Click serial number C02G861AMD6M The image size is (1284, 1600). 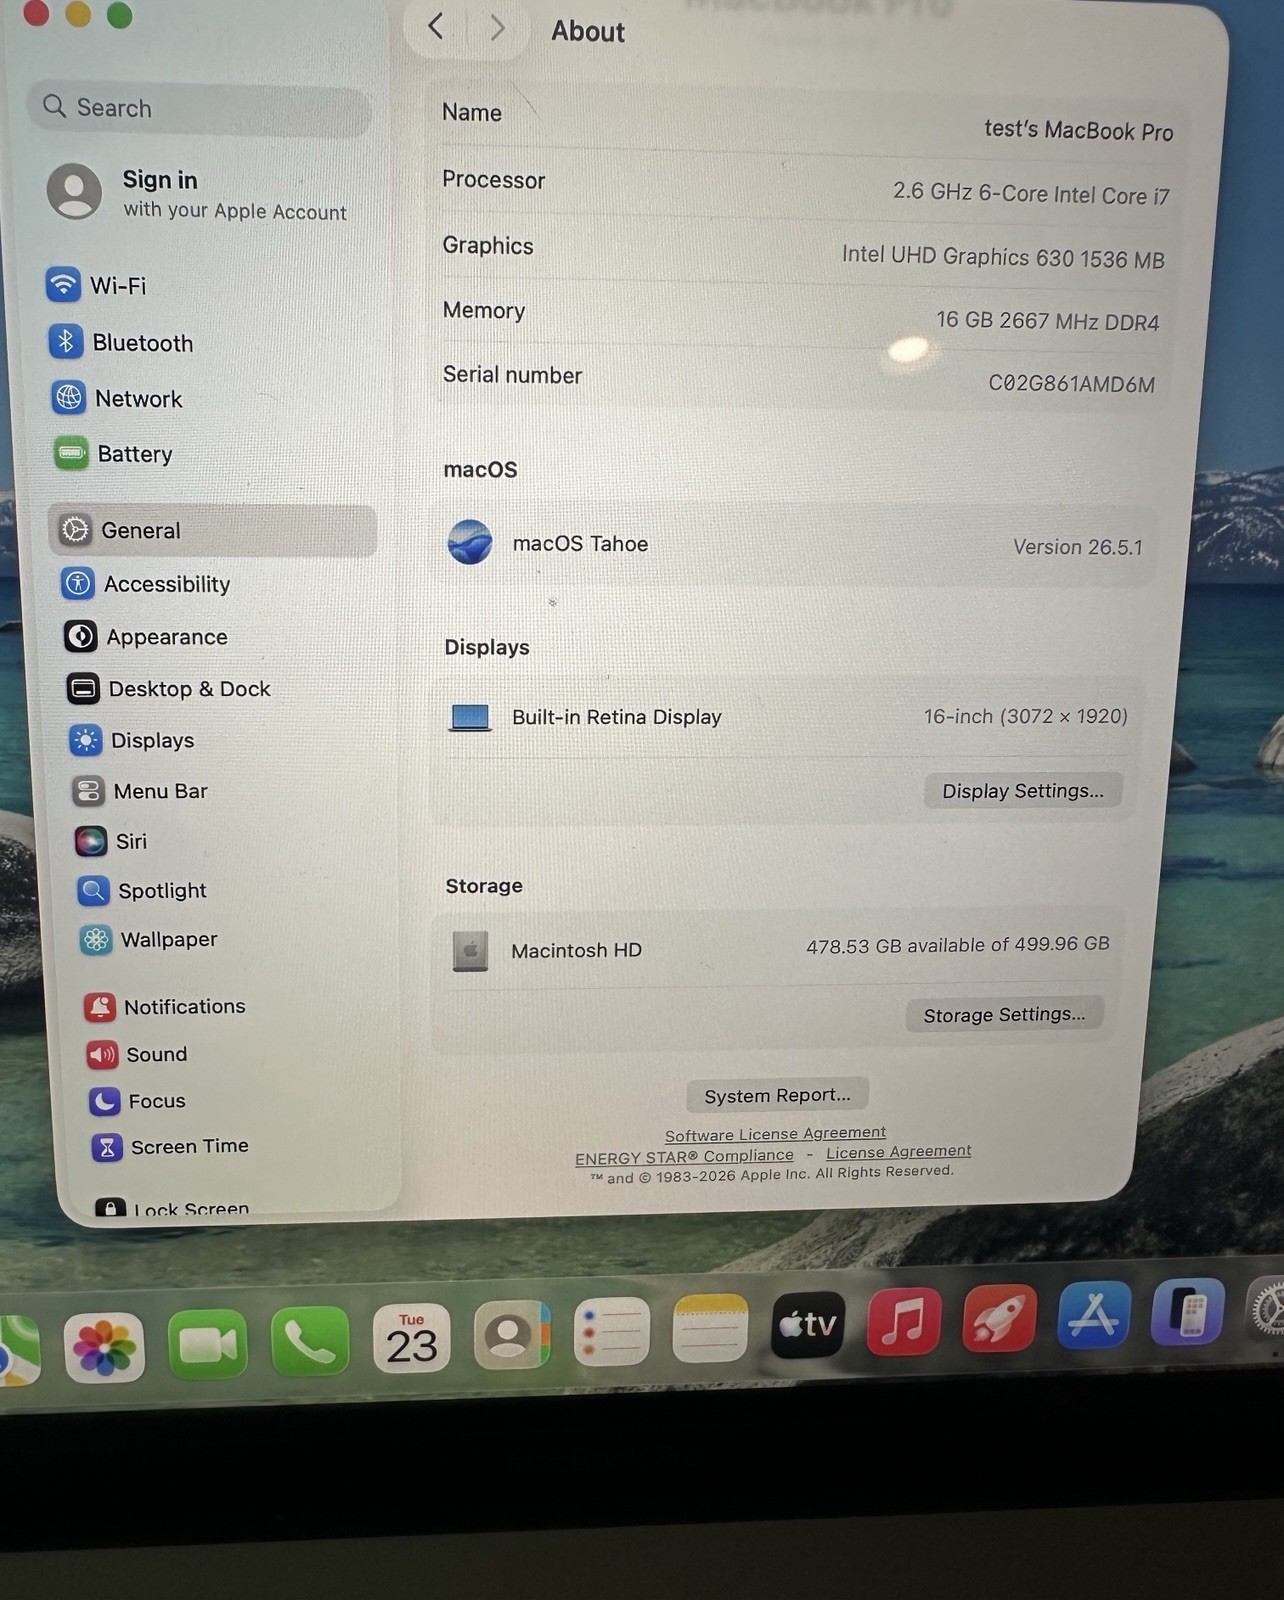point(1071,384)
